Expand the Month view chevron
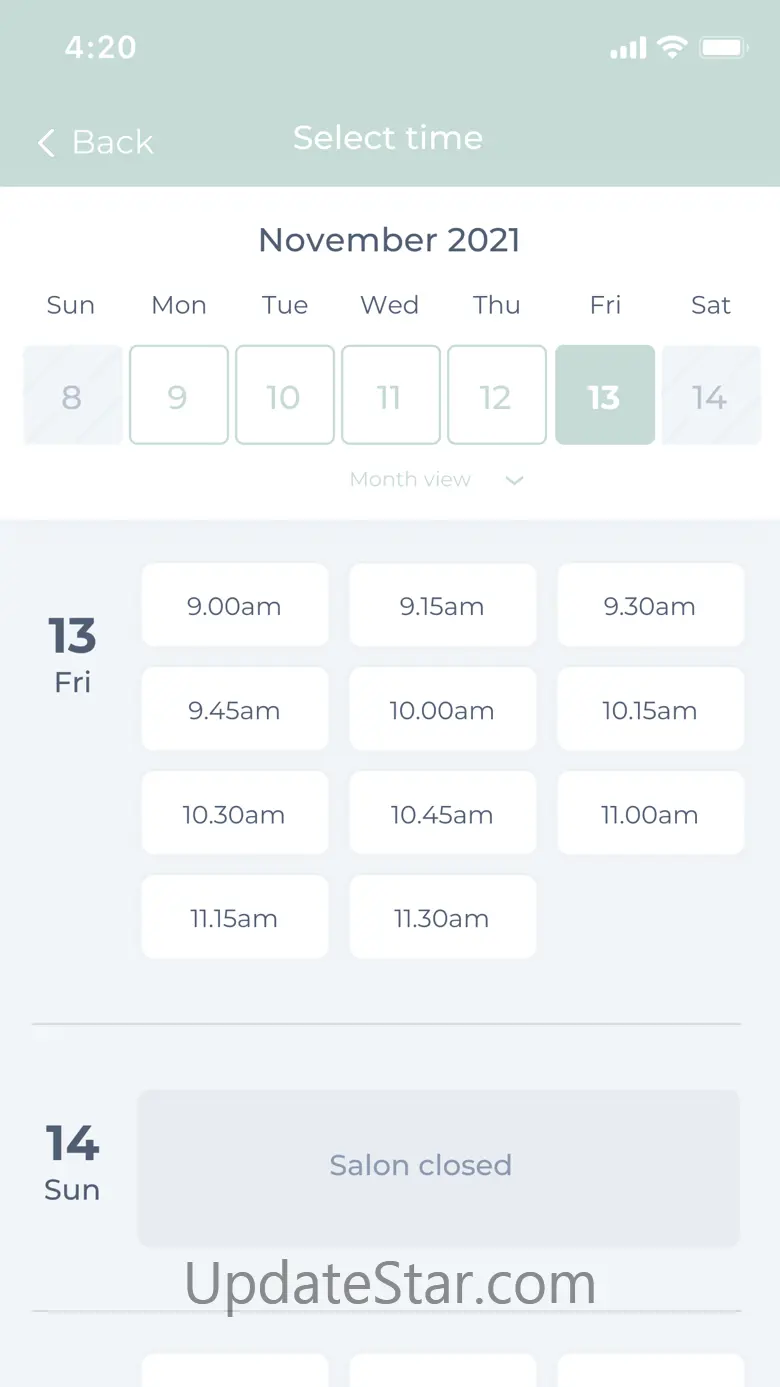Screen dimensions: 780x1387 tap(514, 480)
